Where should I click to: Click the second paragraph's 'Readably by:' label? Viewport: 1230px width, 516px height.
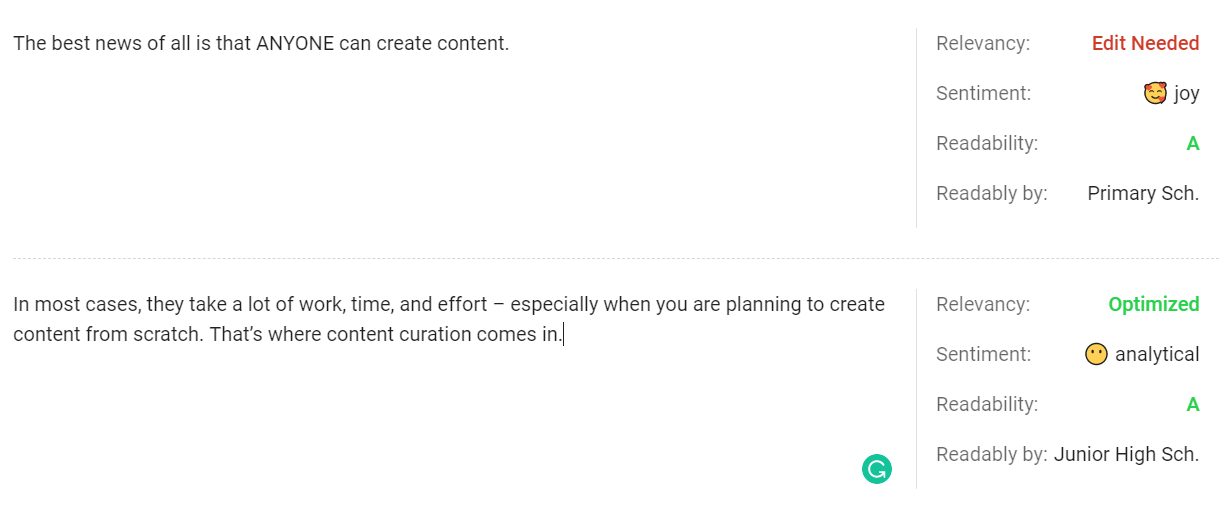[992, 455]
